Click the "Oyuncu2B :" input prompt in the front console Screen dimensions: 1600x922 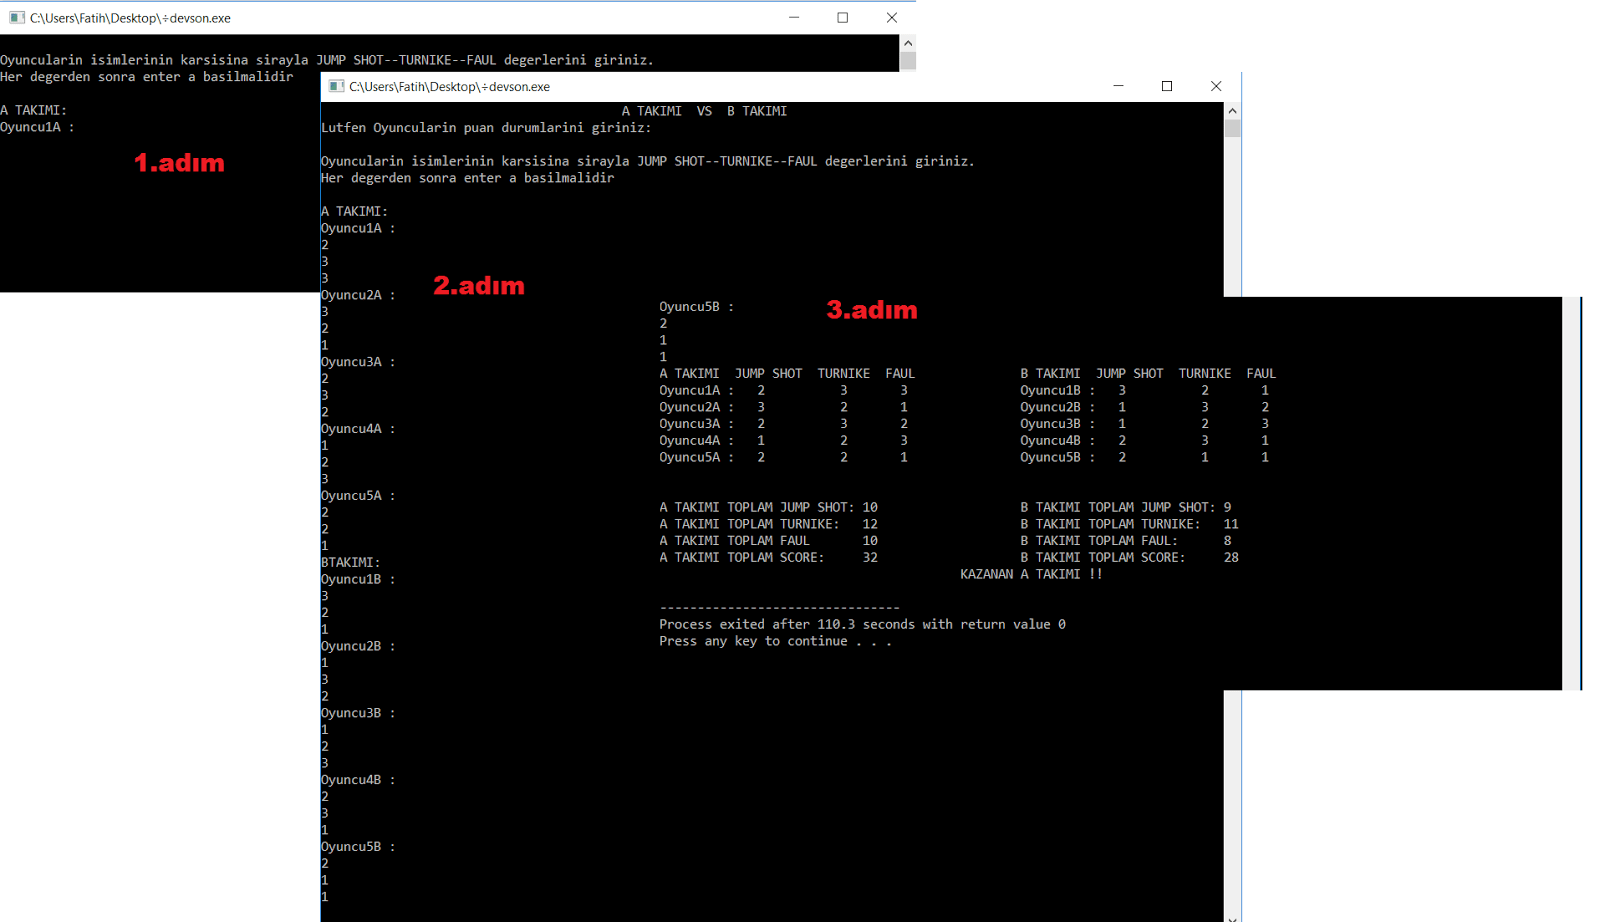[x=358, y=646]
